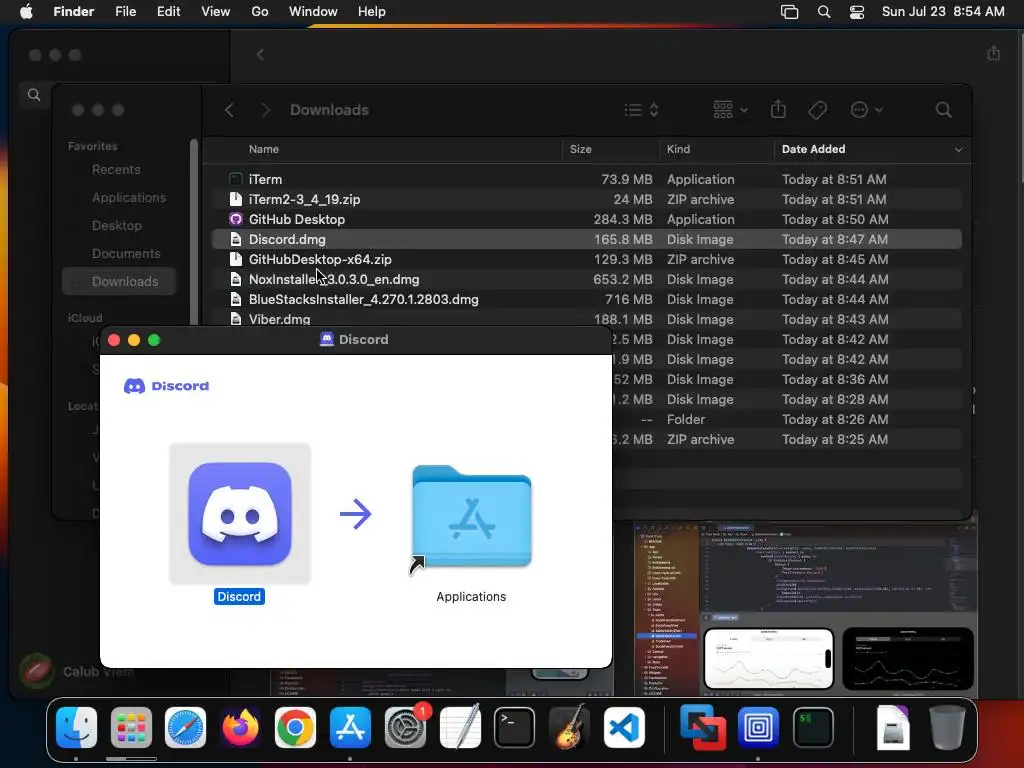
Task: Sort files by the Kind column
Action: tap(678, 150)
